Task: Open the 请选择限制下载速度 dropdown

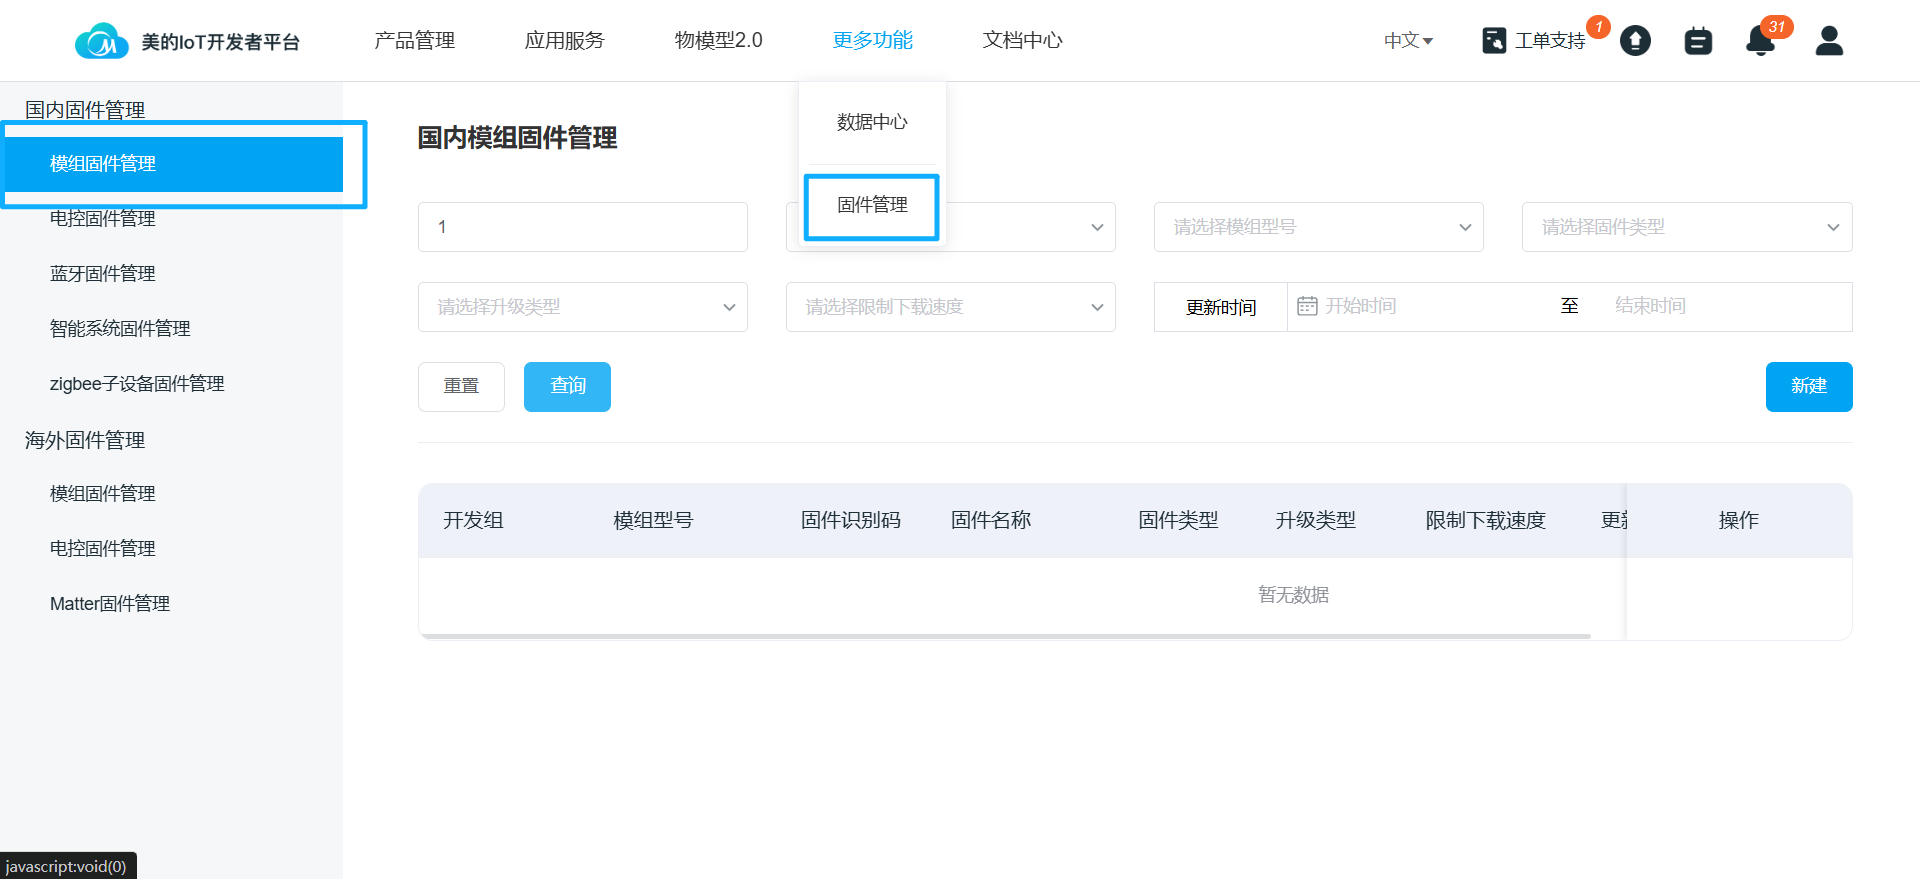Action: [950, 307]
